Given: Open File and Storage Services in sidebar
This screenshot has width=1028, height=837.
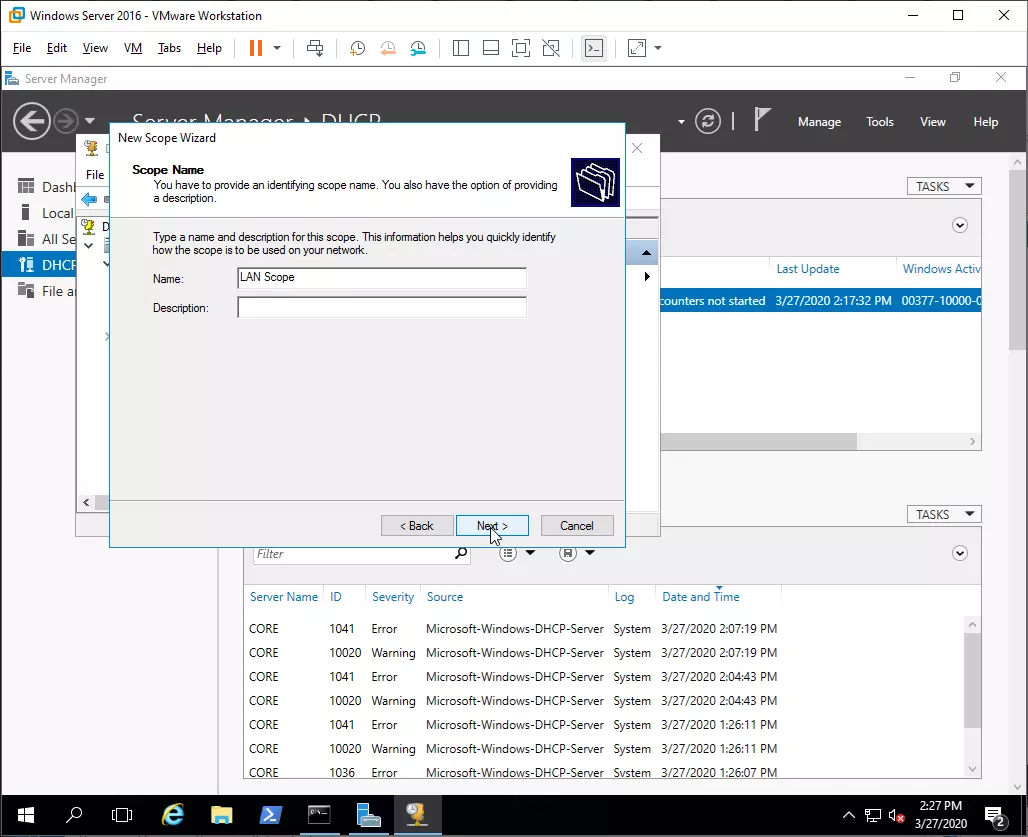Looking at the screenshot, I should click(46, 291).
